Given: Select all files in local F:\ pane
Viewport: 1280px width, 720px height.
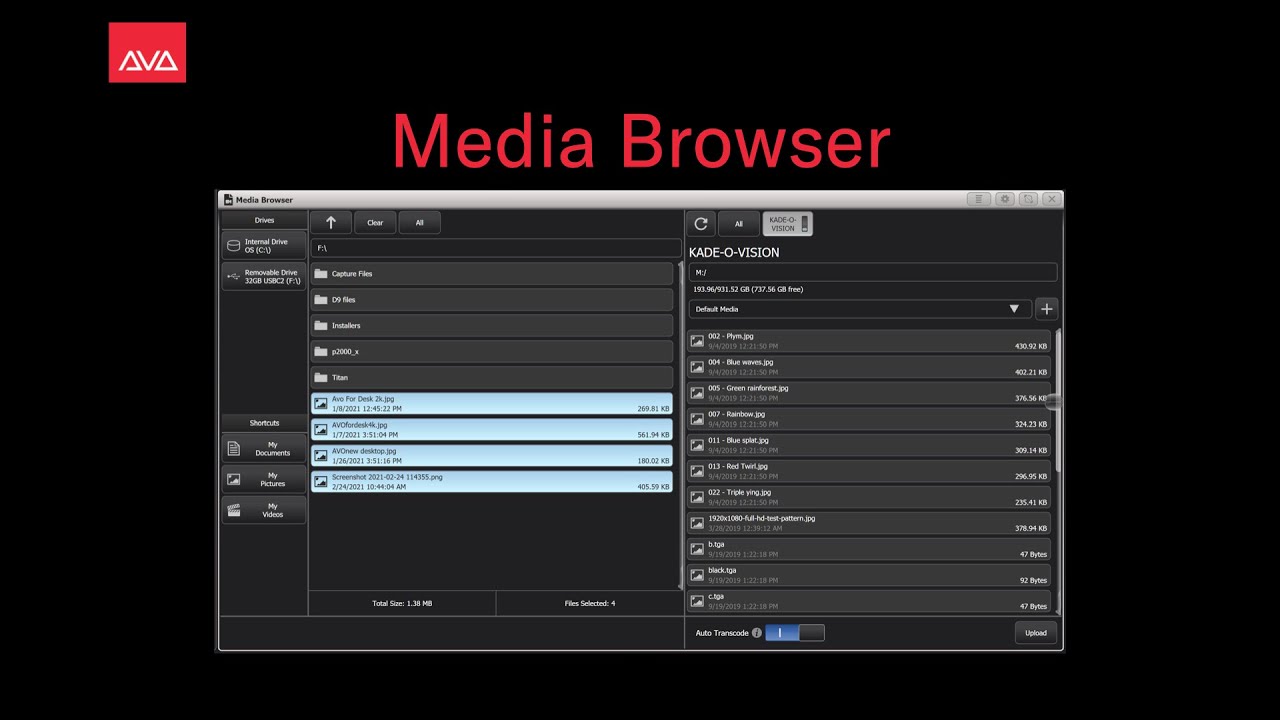Looking at the screenshot, I should pos(419,223).
